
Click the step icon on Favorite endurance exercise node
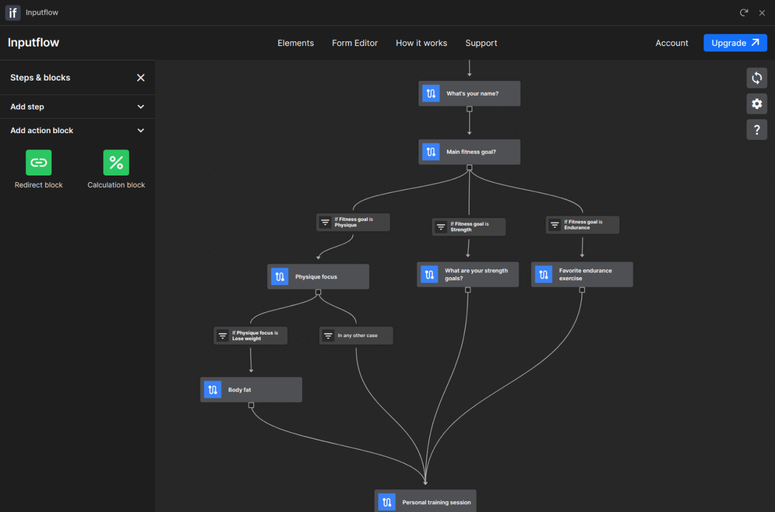(x=544, y=274)
